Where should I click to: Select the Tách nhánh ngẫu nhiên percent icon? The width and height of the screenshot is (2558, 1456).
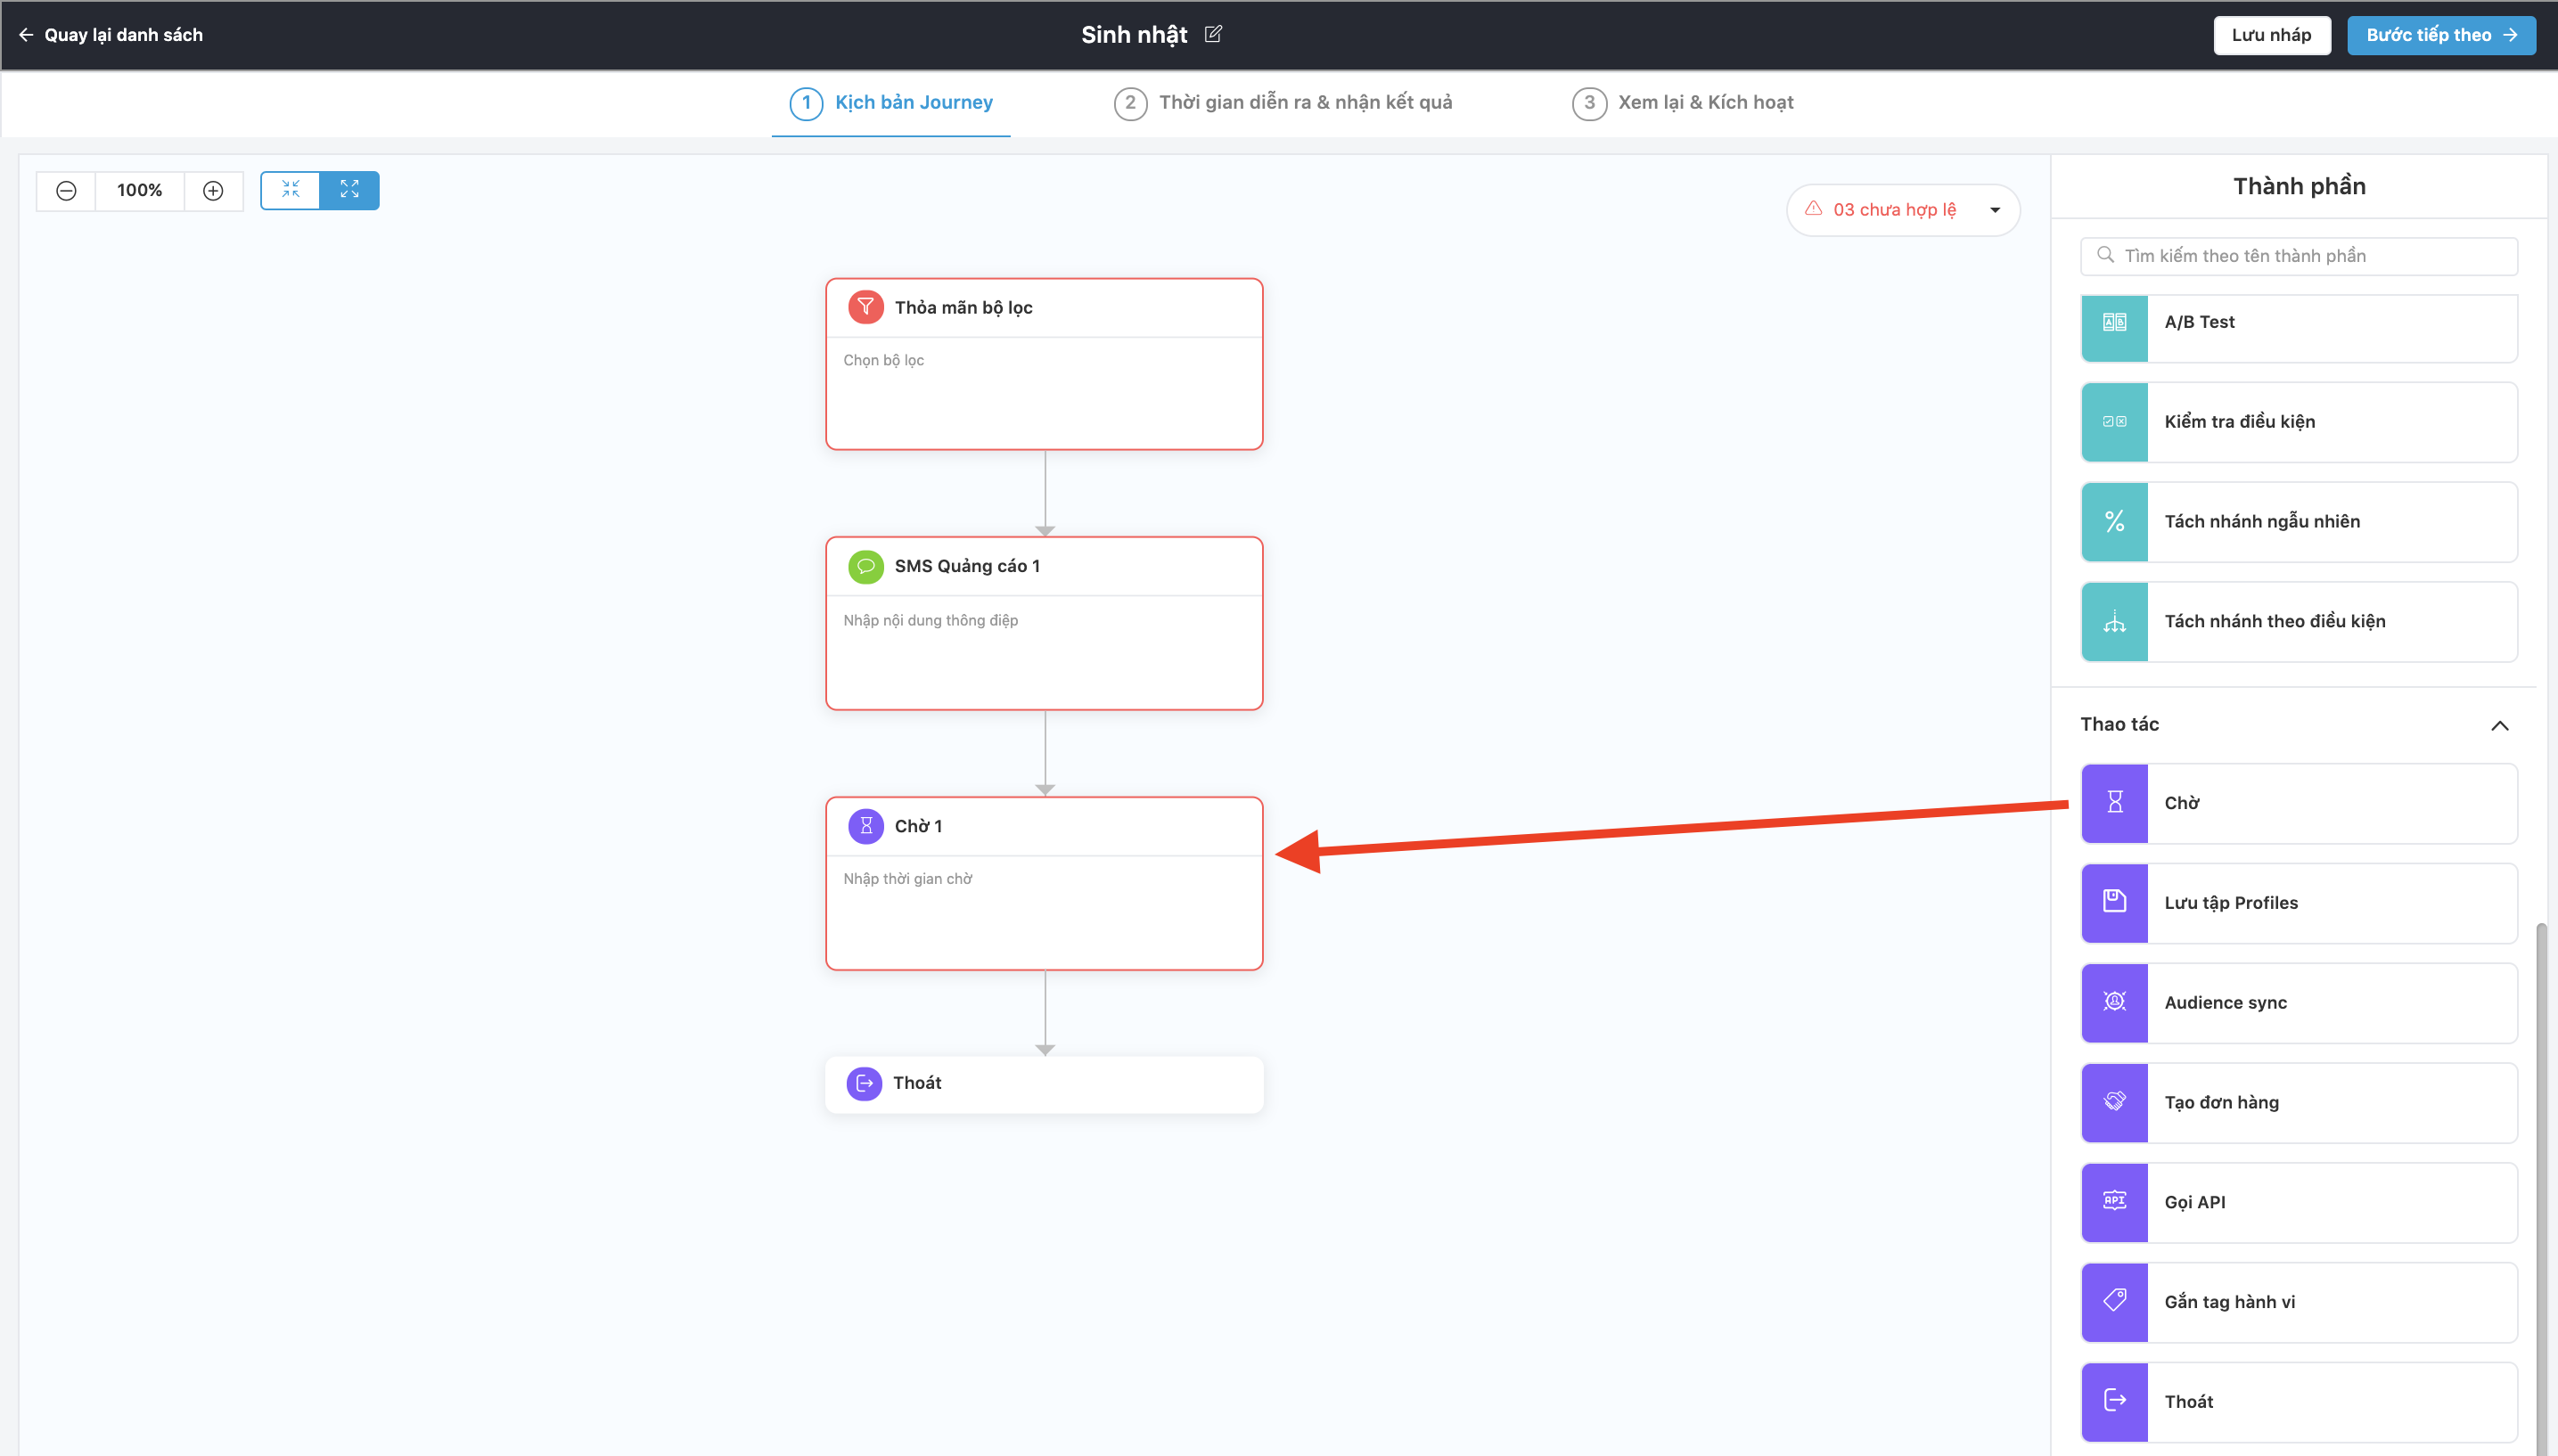2114,521
